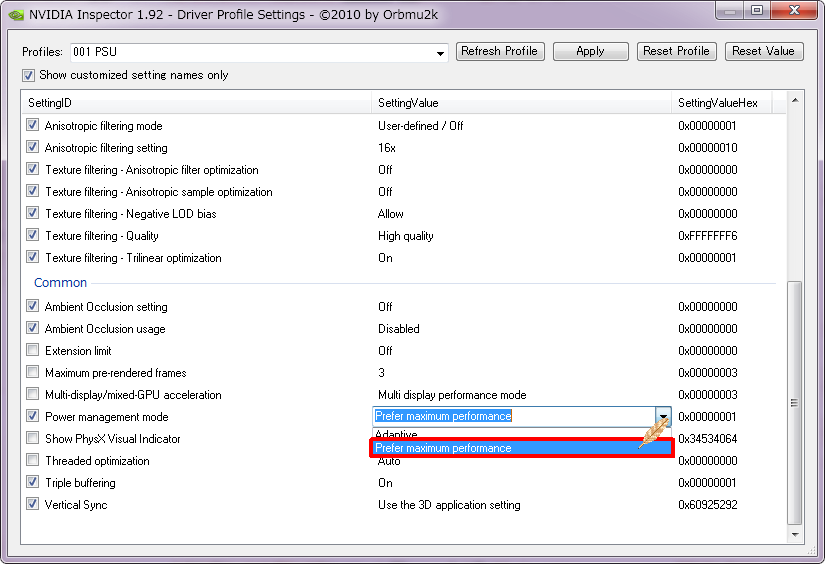Click the 0x60925292 hex value
This screenshot has width=825, height=564.
click(x=708, y=505)
